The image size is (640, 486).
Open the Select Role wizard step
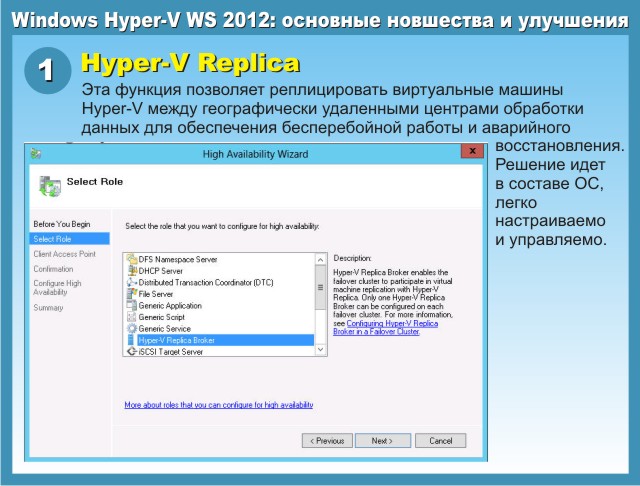coord(69,239)
